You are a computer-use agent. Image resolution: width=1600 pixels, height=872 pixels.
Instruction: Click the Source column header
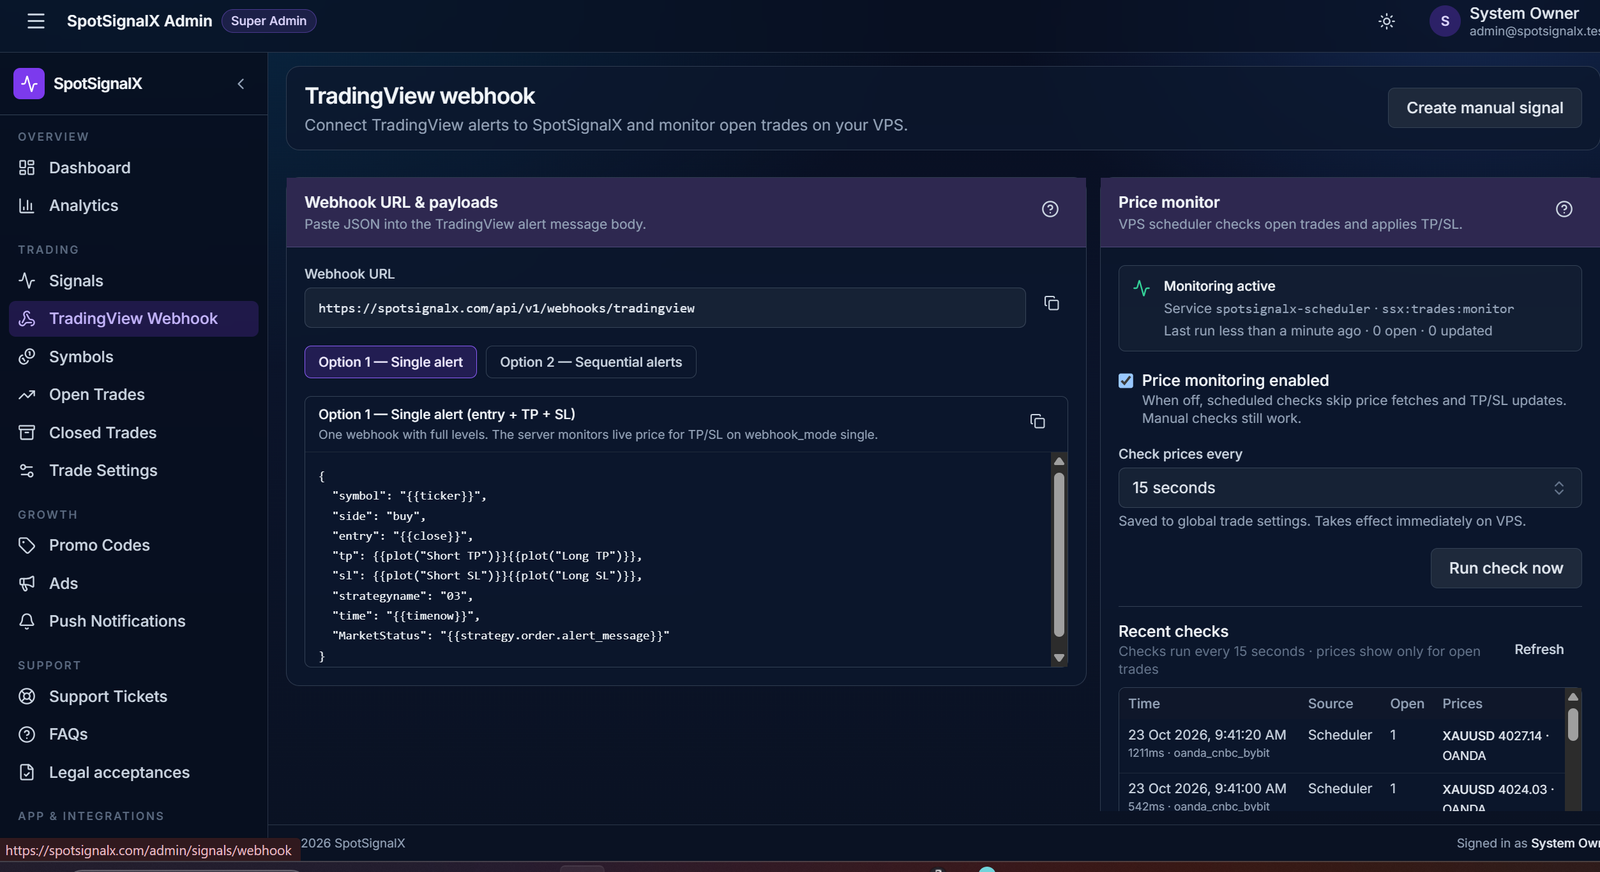1330,704
